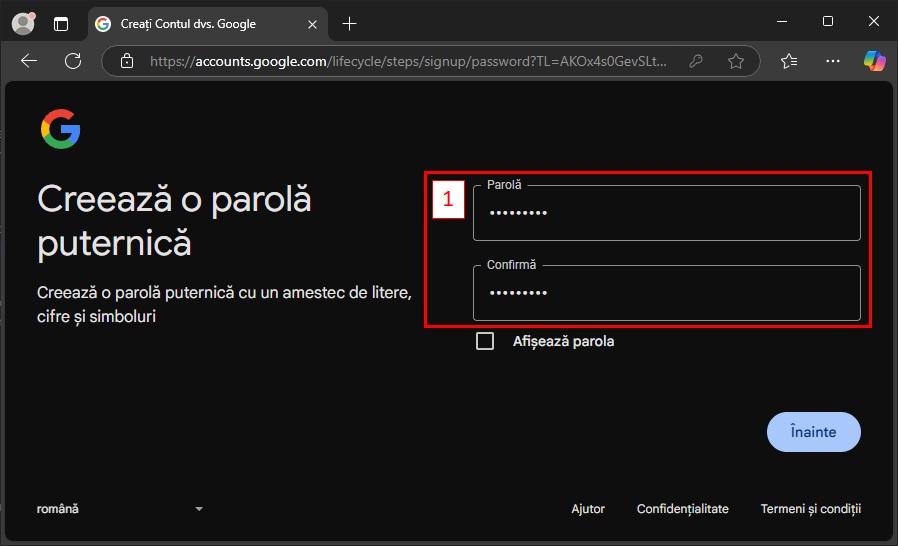Add the page to favorites with the star
Viewport: 898px width, 546px height.
coord(736,61)
